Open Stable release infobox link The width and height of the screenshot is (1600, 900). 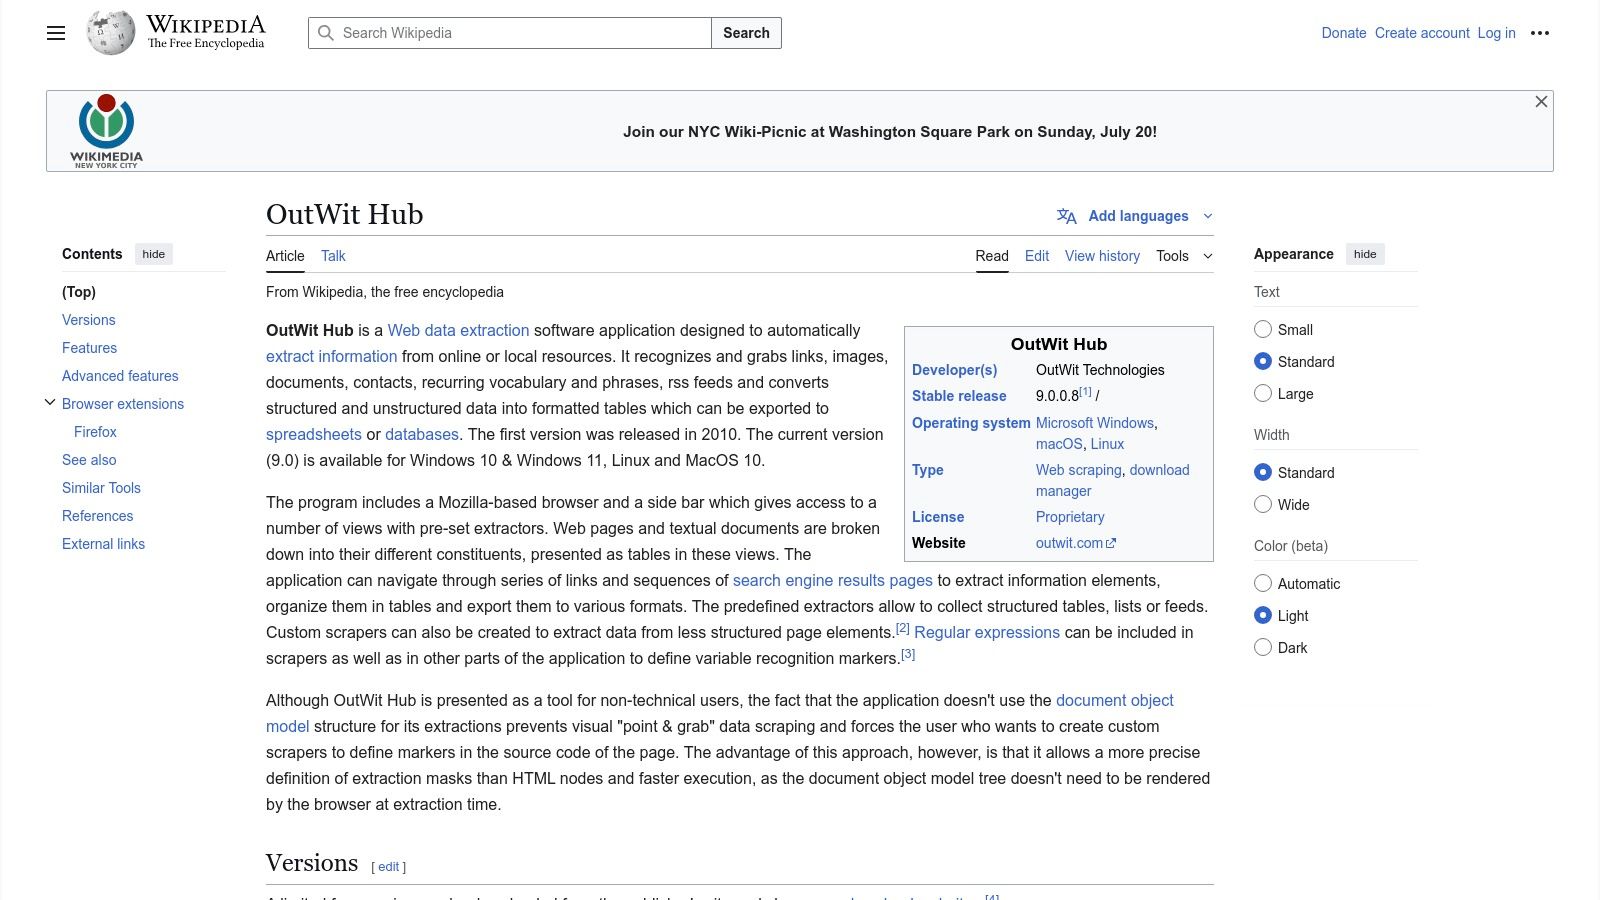[959, 396]
